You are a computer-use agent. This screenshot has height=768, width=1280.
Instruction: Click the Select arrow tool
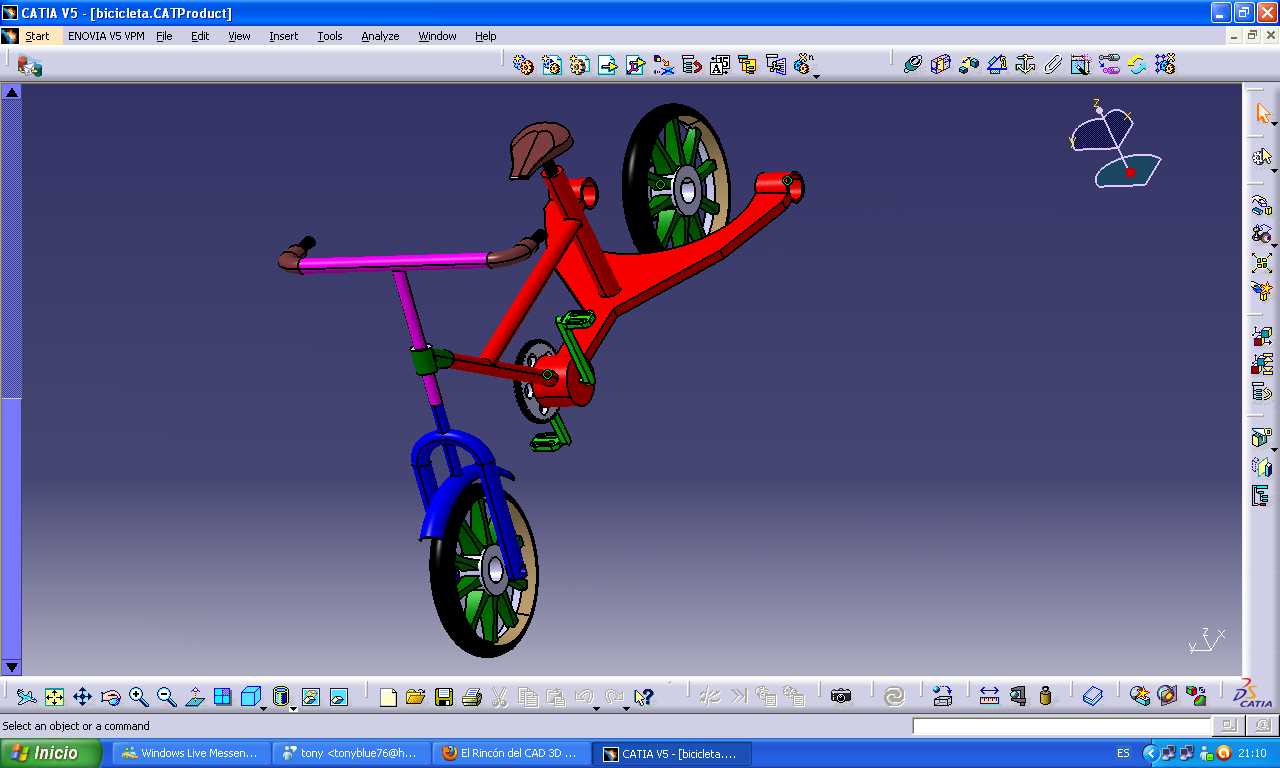[1262, 113]
